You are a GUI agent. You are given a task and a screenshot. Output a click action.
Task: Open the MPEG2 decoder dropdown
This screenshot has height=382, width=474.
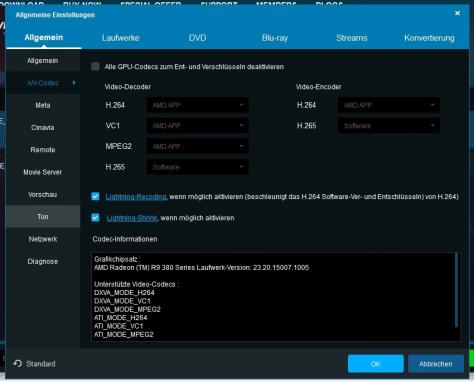coord(197,146)
